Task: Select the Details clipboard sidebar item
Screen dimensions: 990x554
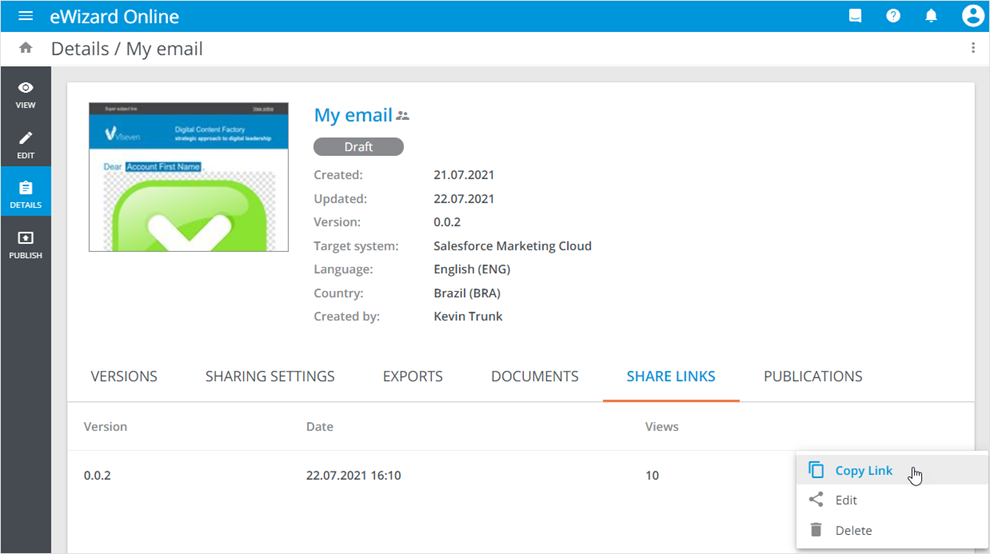Action: pyautogui.click(x=26, y=194)
